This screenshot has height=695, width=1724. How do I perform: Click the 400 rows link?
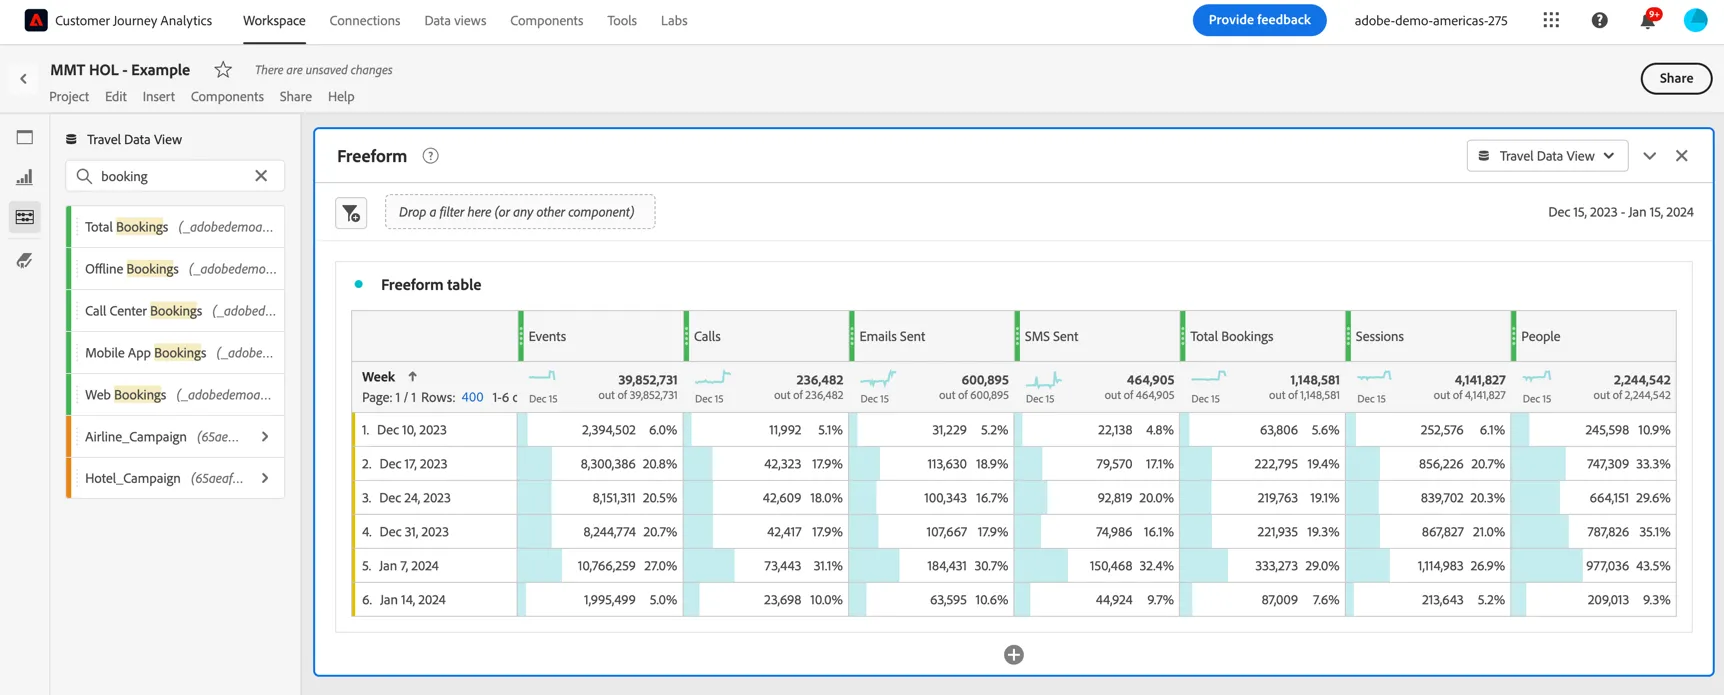(472, 397)
